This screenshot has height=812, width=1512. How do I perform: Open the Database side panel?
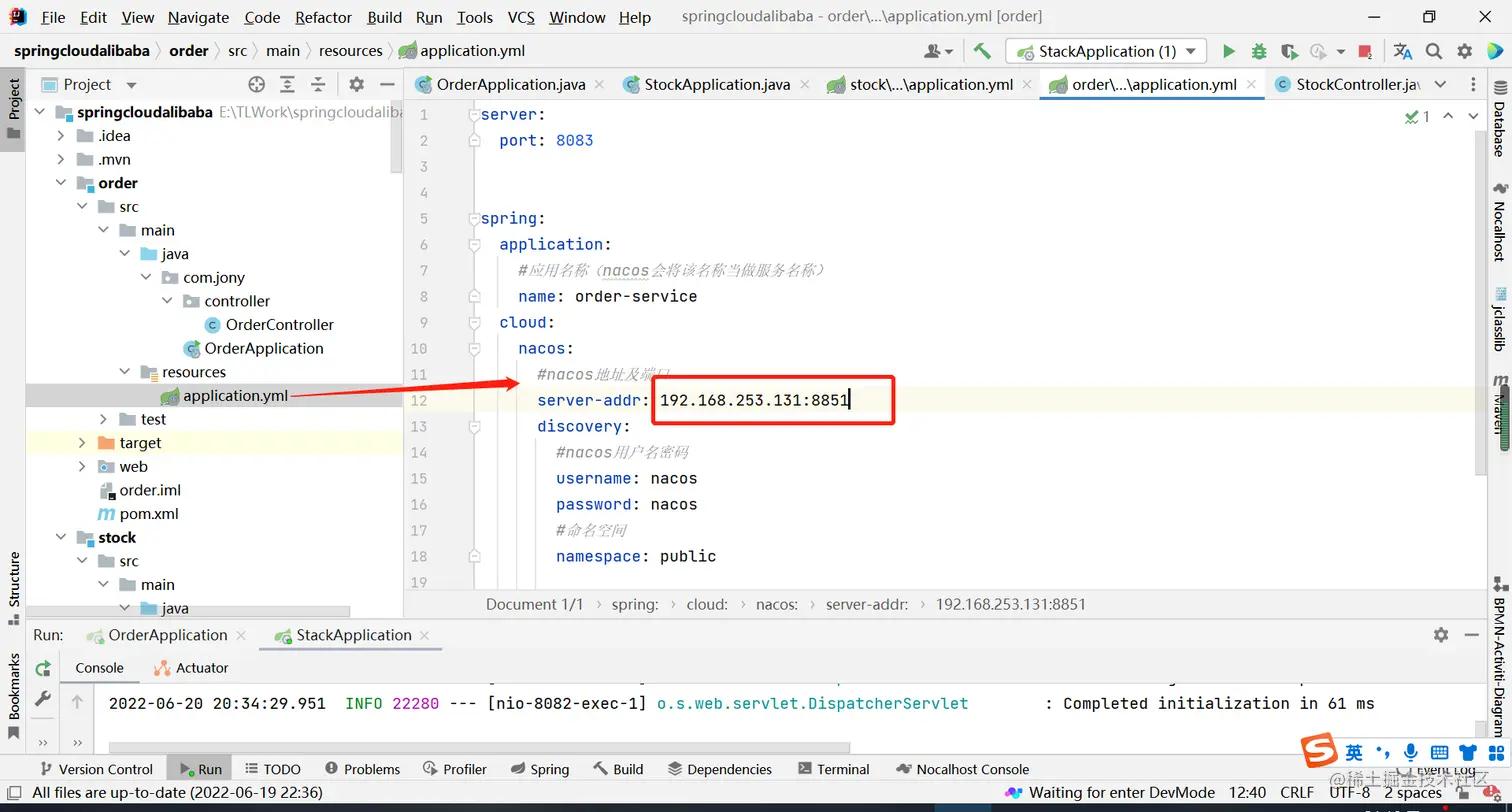point(1500,117)
